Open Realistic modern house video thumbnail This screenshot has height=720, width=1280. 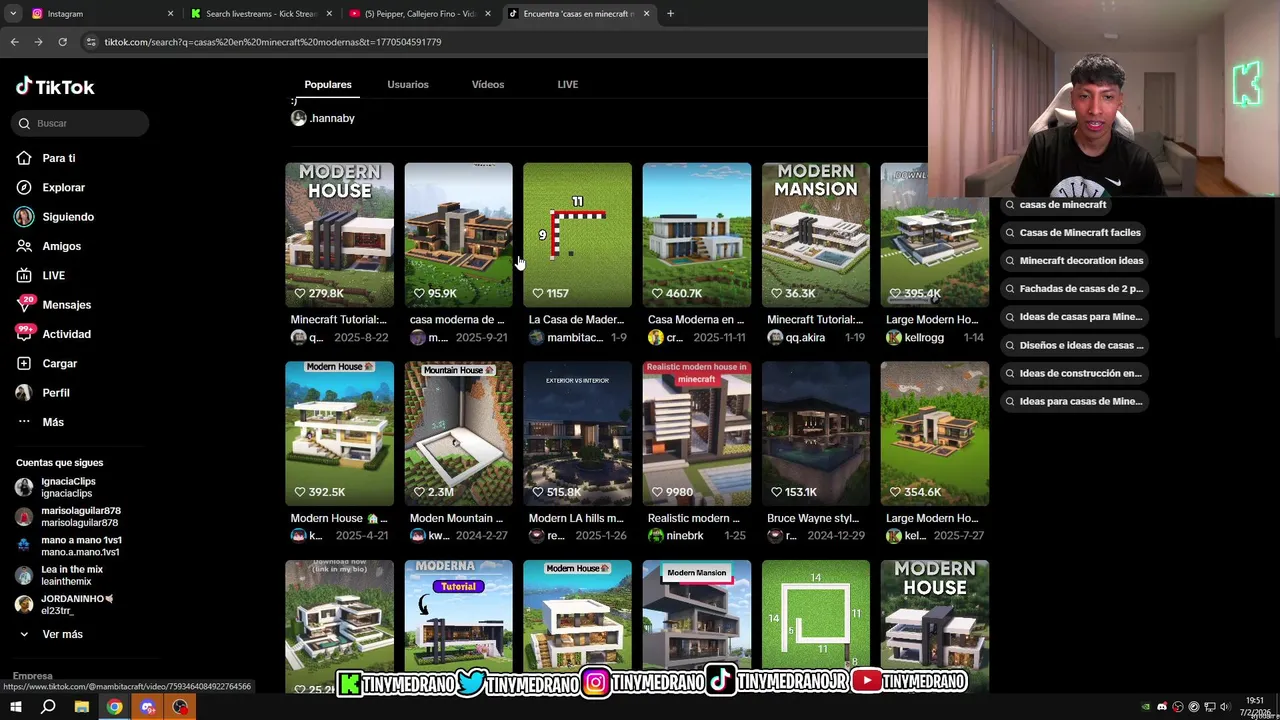(697, 434)
